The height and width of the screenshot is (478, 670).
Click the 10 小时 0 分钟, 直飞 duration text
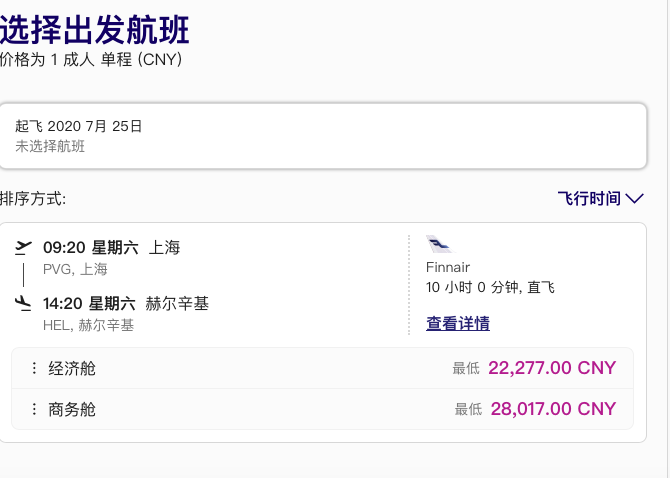[490, 287]
